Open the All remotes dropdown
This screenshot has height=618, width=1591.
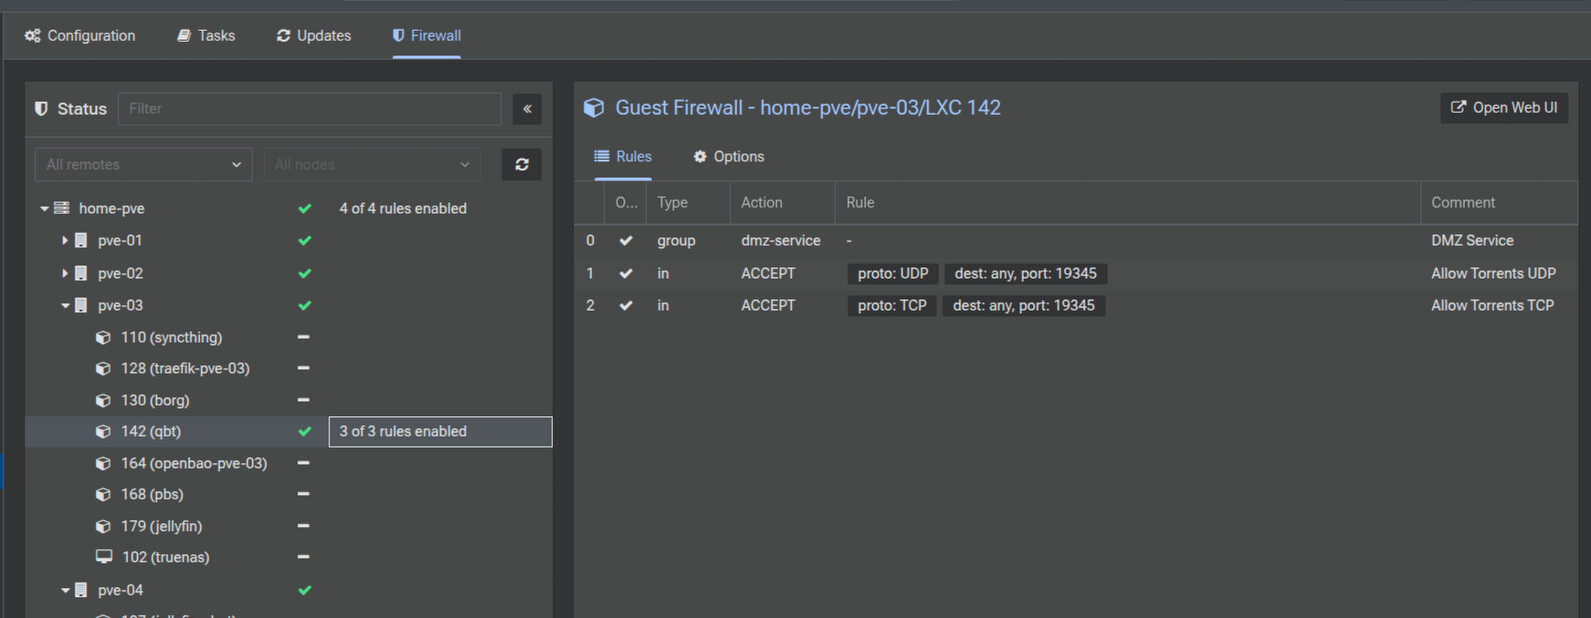pyautogui.click(x=144, y=165)
